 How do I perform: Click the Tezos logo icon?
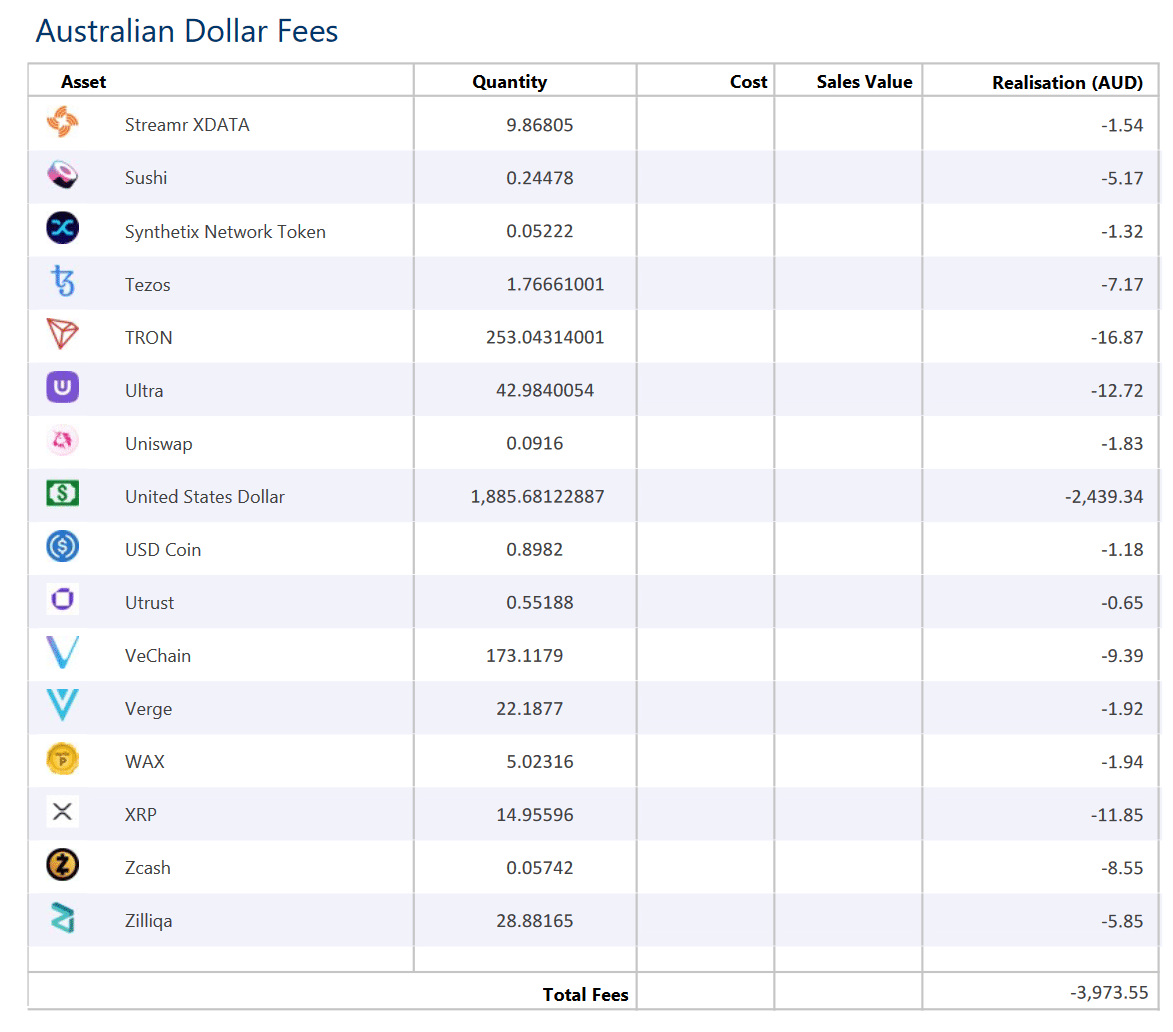click(63, 281)
